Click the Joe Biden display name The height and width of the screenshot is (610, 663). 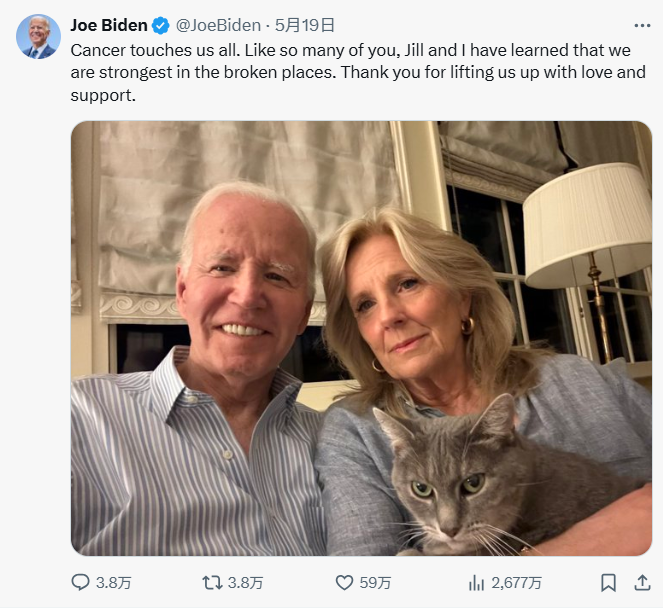tap(109, 25)
